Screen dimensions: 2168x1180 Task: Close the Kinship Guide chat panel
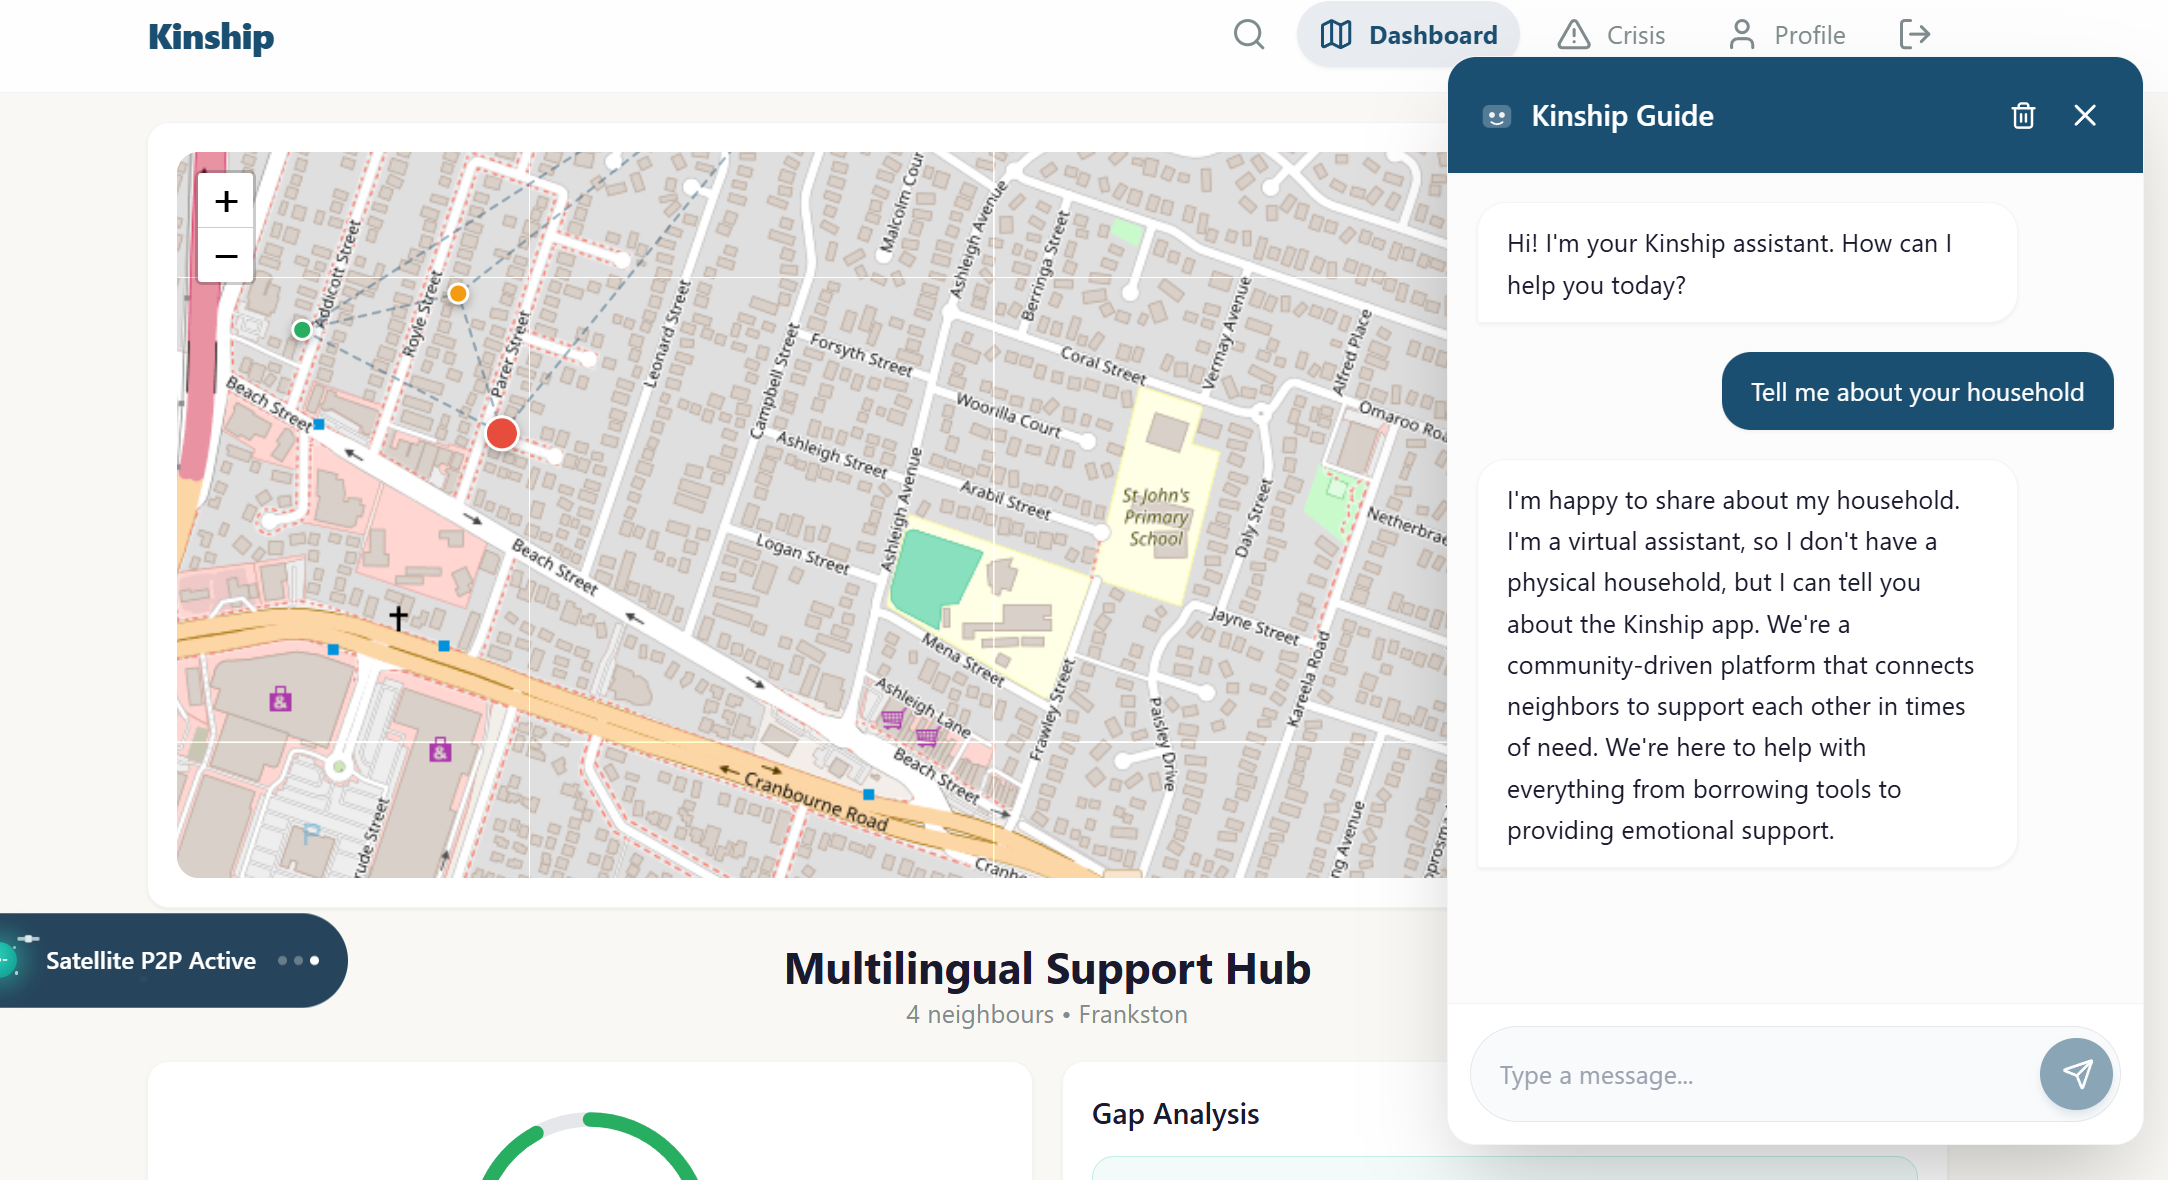(x=2085, y=116)
